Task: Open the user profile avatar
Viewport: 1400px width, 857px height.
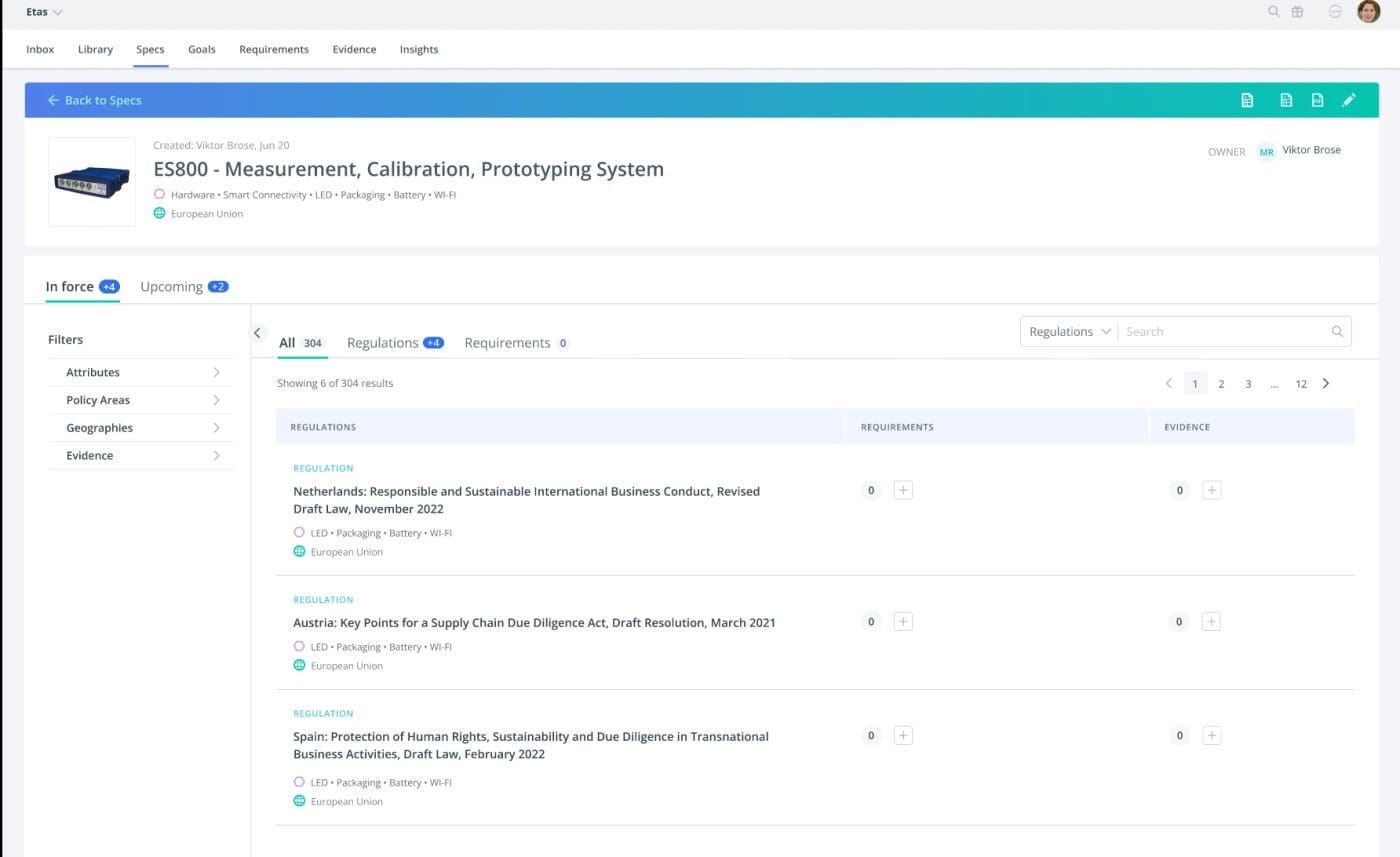Action: pos(1367,12)
